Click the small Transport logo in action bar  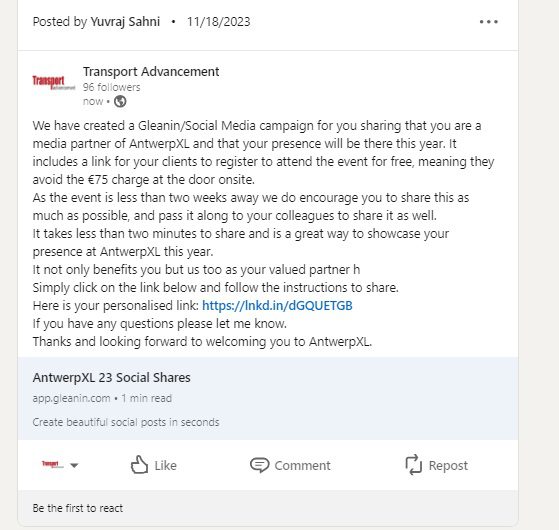click(53, 464)
